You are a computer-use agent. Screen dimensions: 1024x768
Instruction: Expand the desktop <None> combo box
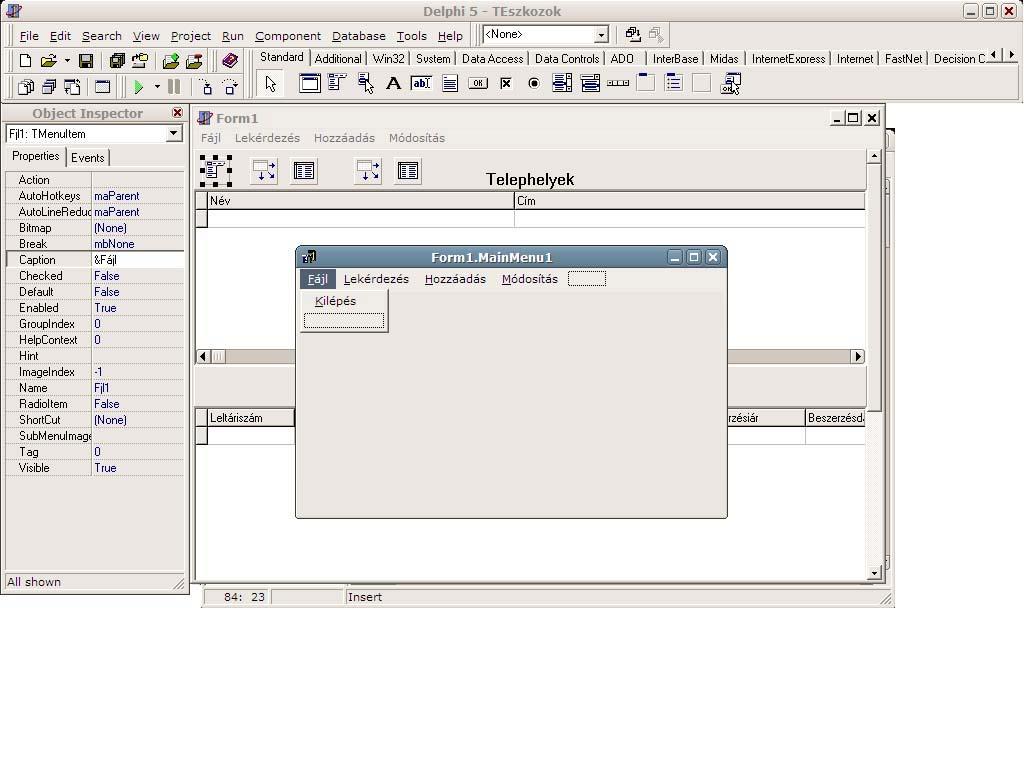[601, 35]
